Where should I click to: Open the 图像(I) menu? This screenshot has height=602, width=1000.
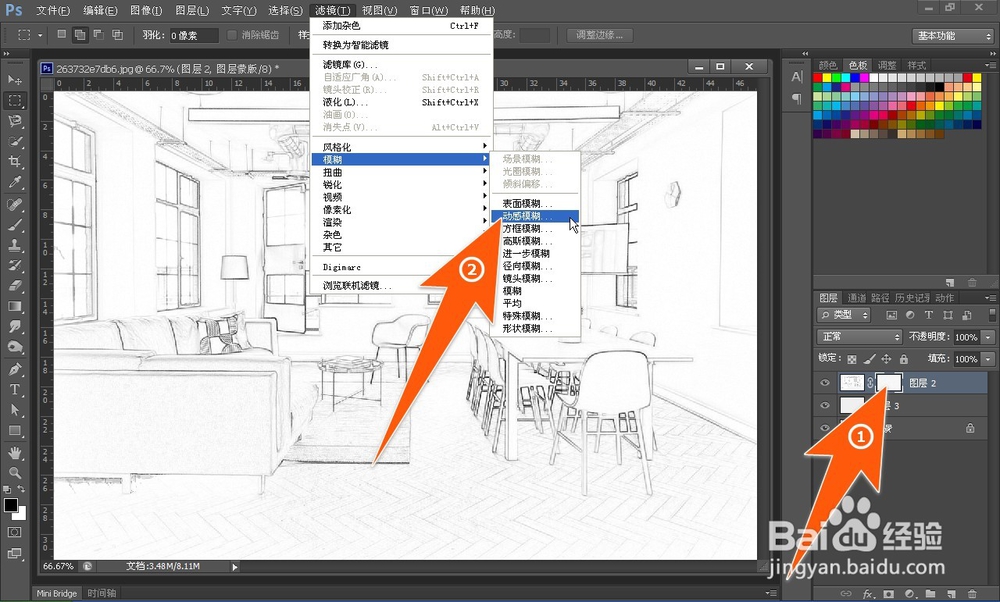[x=146, y=10]
